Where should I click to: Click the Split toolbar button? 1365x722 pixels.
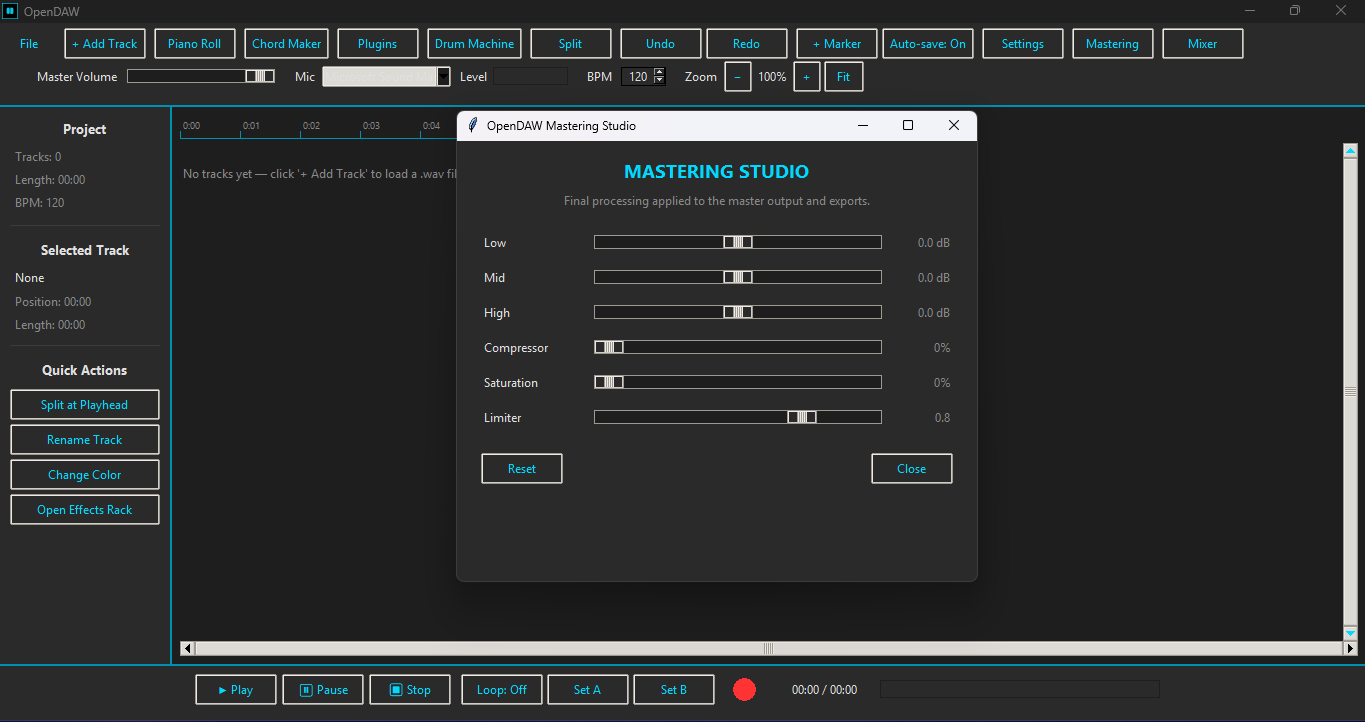pos(571,44)
